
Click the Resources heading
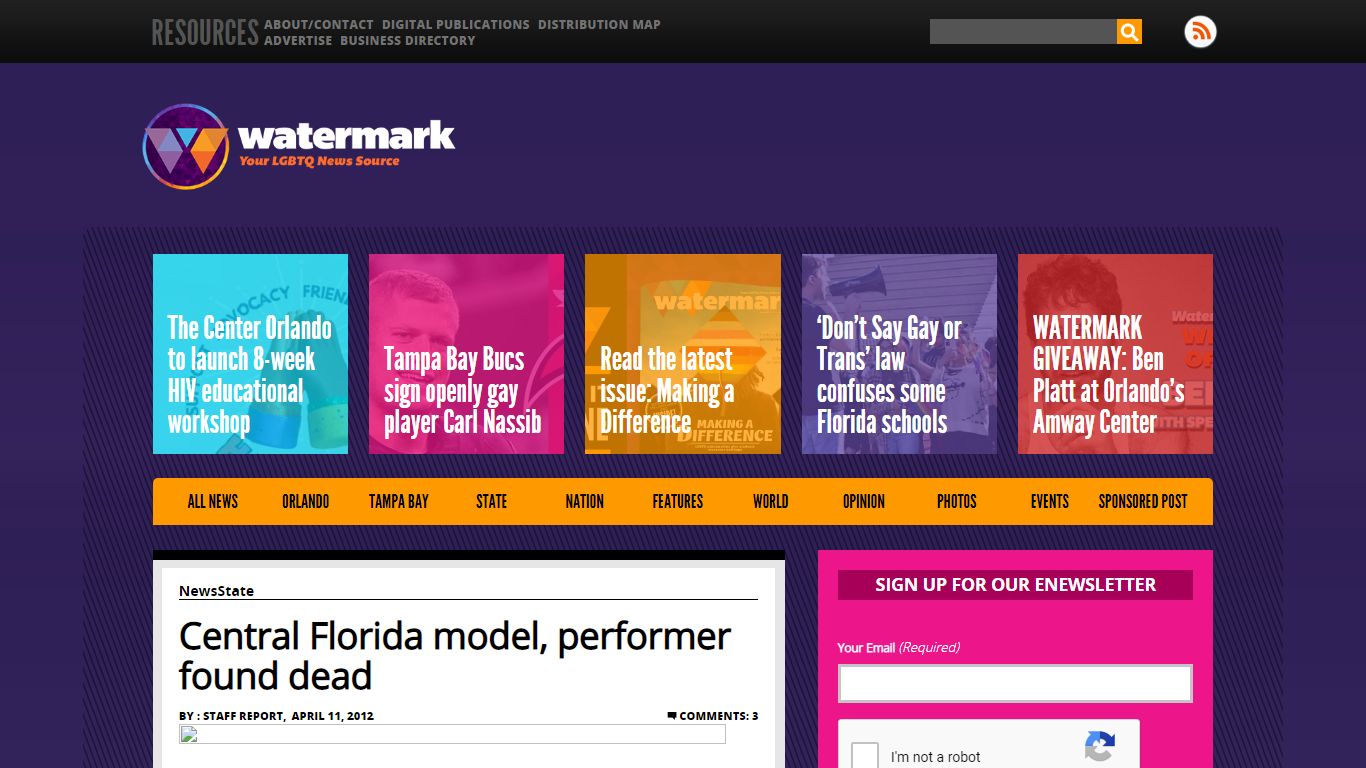[205, 32]
